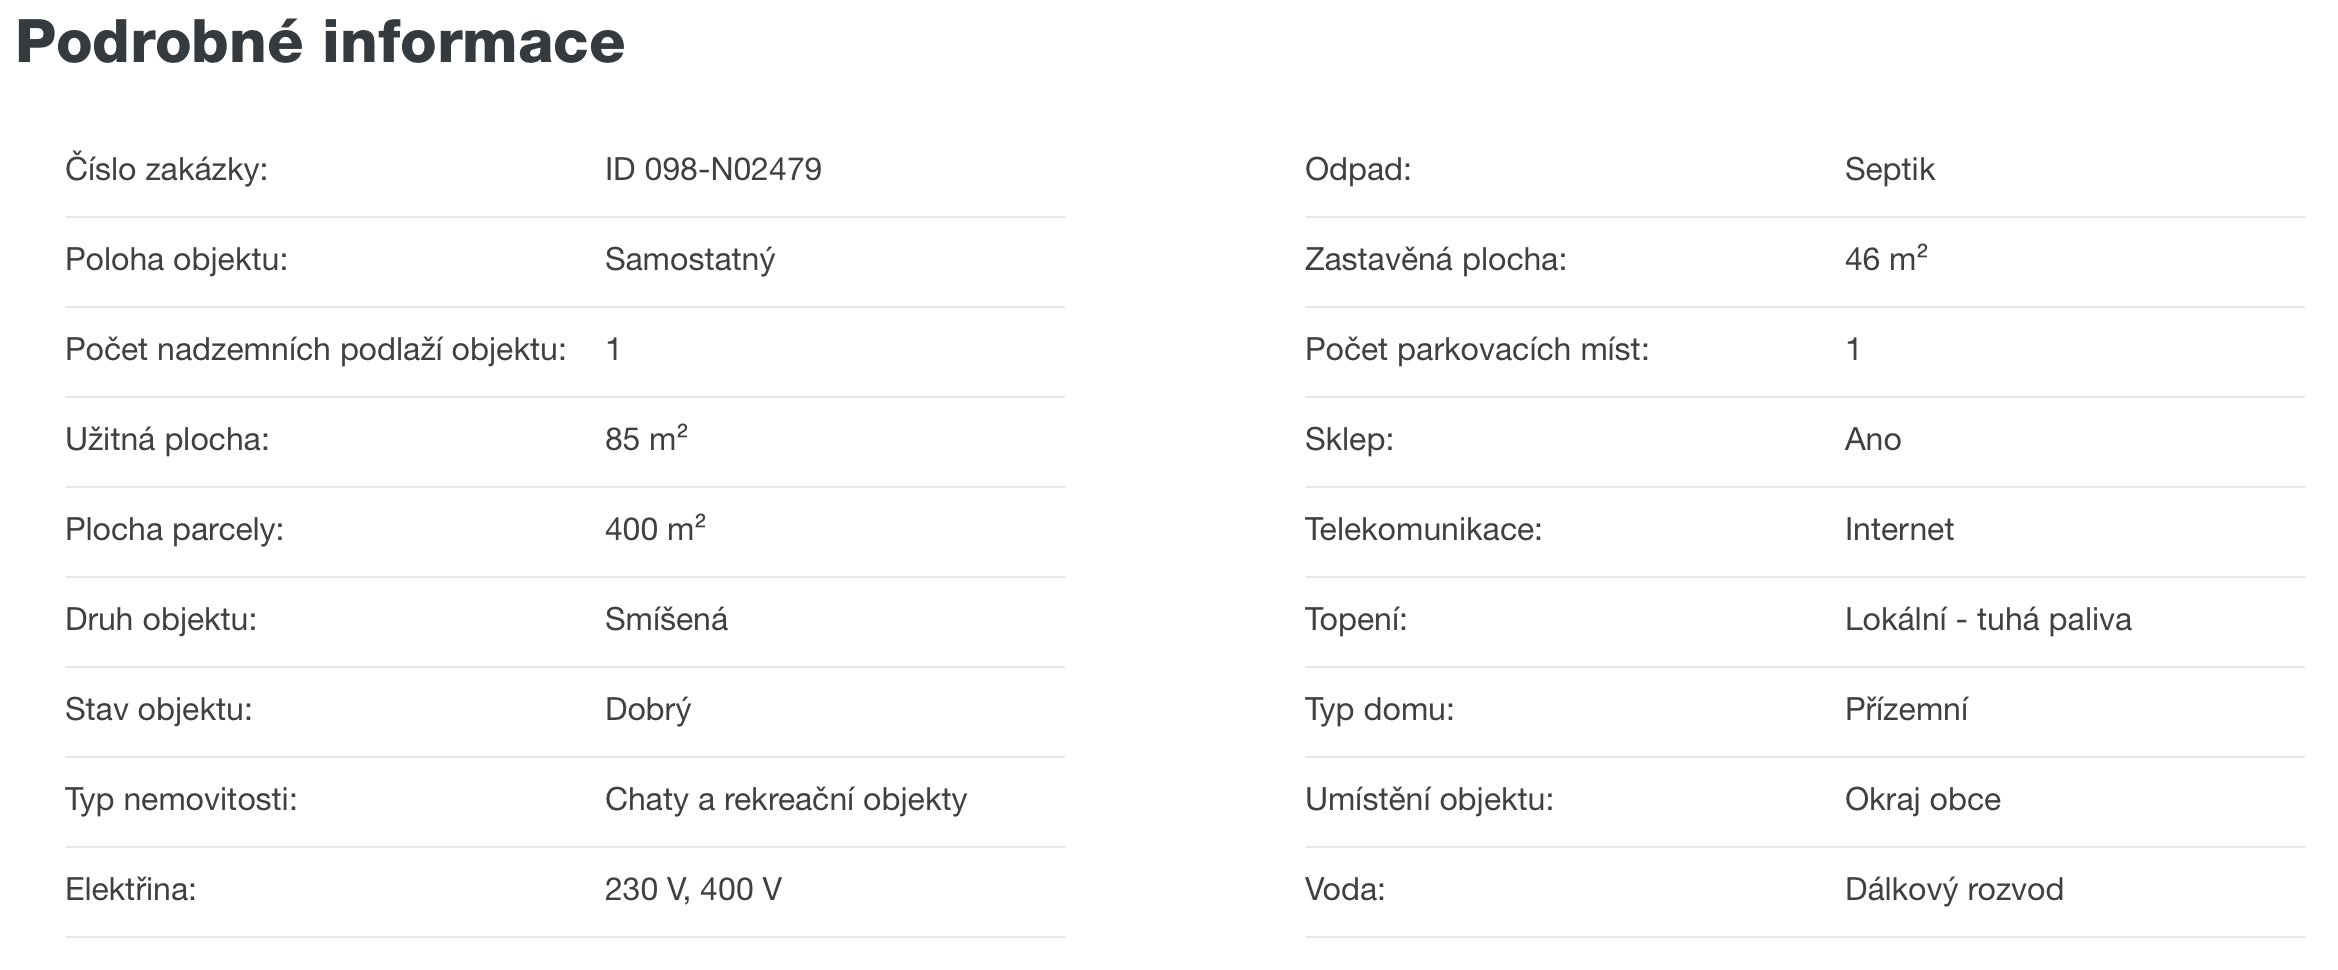This screenshot has width=2338, height=970.
Task: Click the Počet nadzemních podlaží objektu label
Action: (x=316, y=350)
